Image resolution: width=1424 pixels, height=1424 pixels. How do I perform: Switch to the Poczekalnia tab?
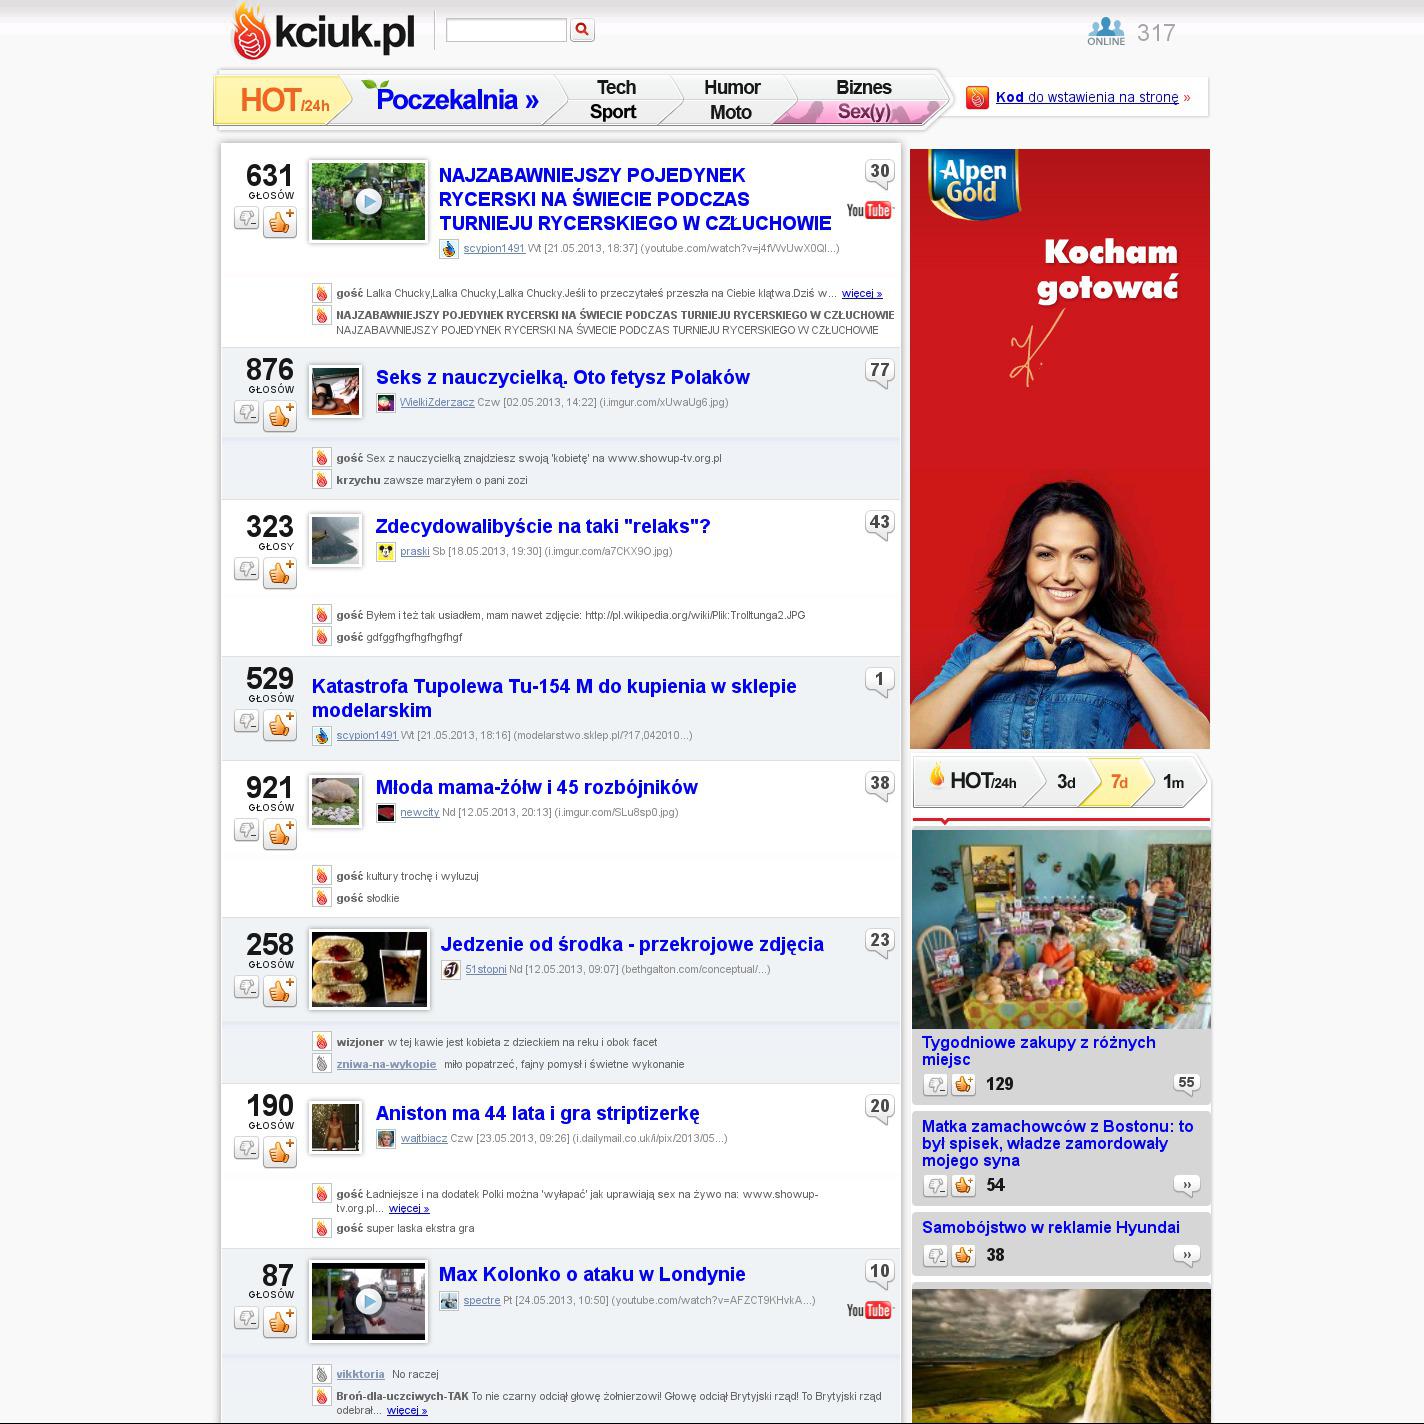[x=457, y=100]
